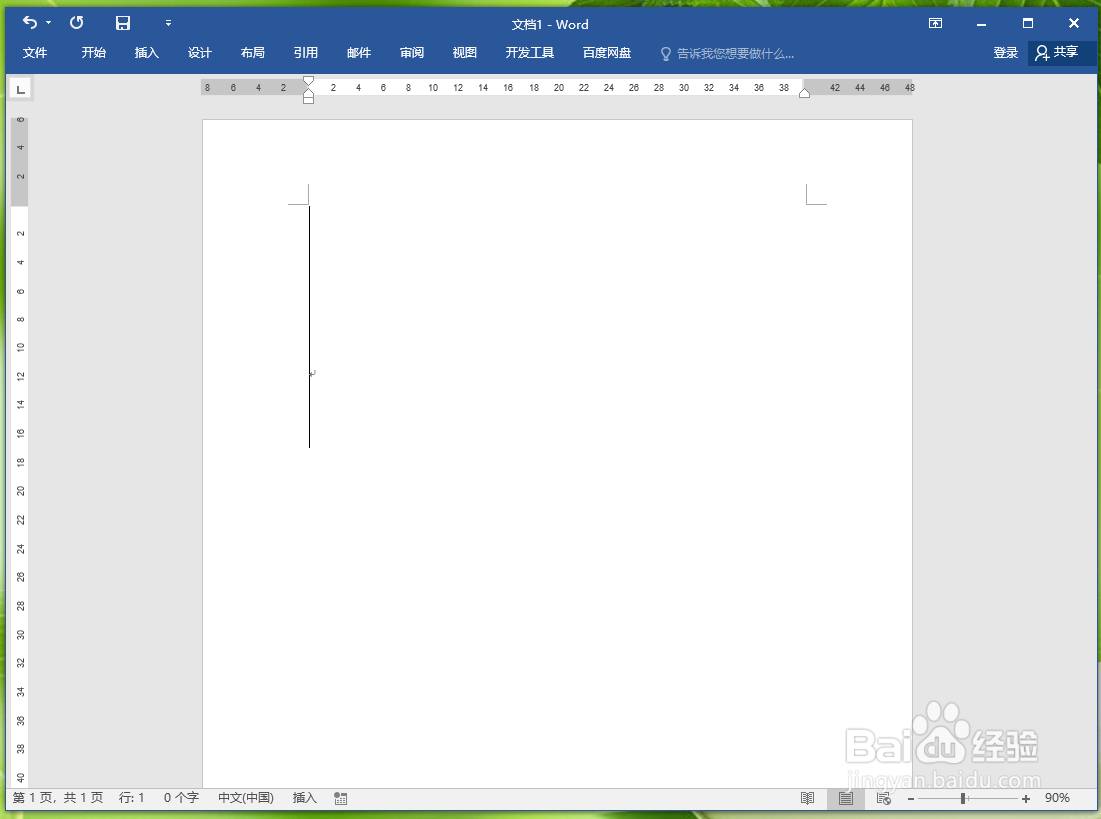Click the first line indent marker on ruler

tap(308, 81)
